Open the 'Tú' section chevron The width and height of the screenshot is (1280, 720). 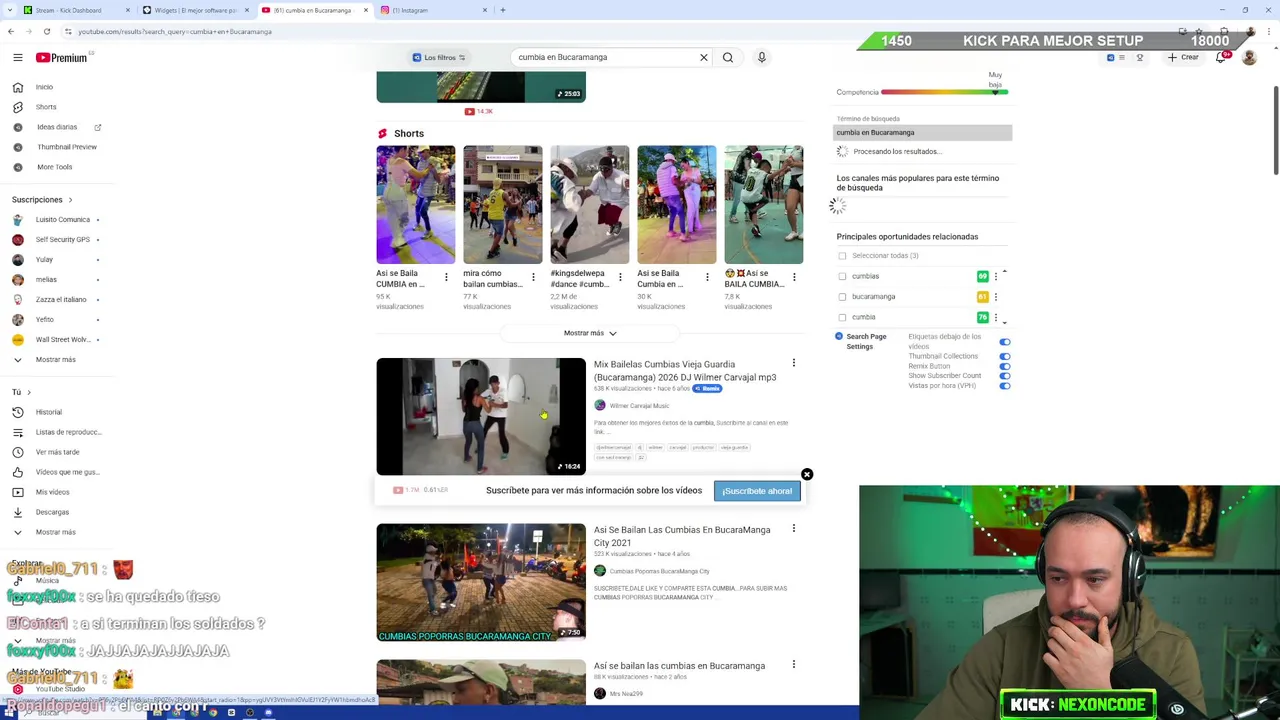click(29, 392)
